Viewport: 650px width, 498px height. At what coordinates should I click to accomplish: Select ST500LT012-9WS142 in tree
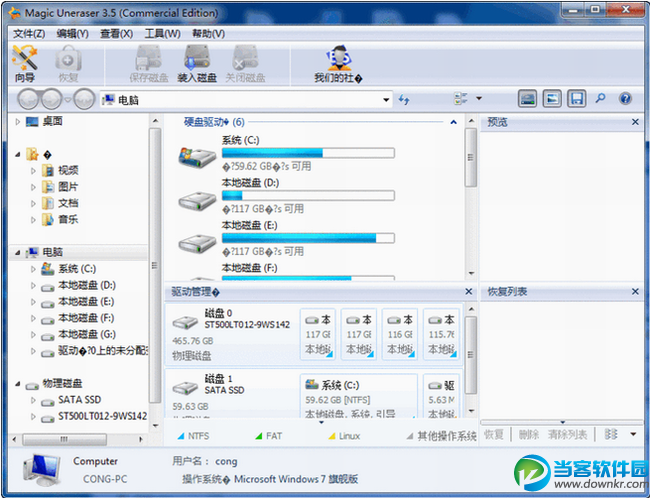point(94,416)
